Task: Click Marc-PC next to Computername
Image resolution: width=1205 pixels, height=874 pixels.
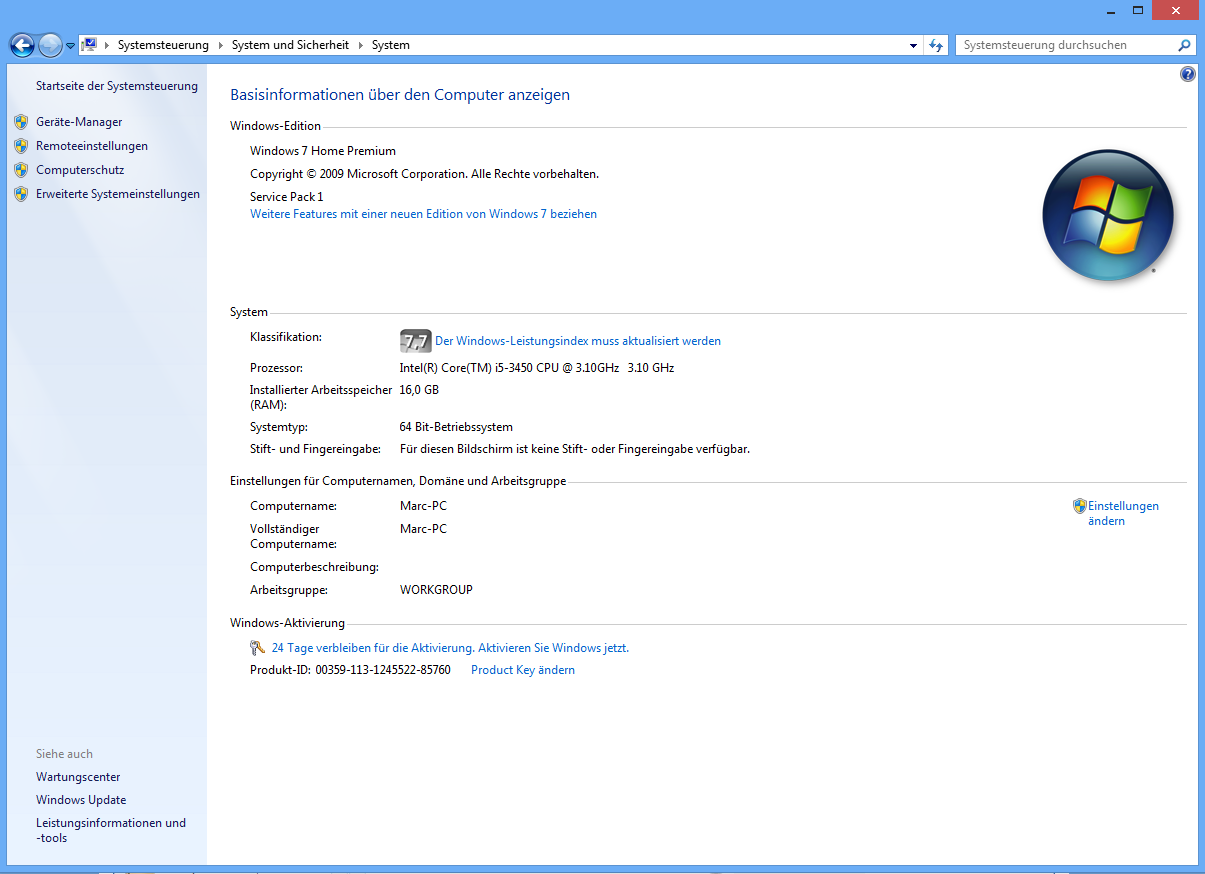Action: coord(423,506)
